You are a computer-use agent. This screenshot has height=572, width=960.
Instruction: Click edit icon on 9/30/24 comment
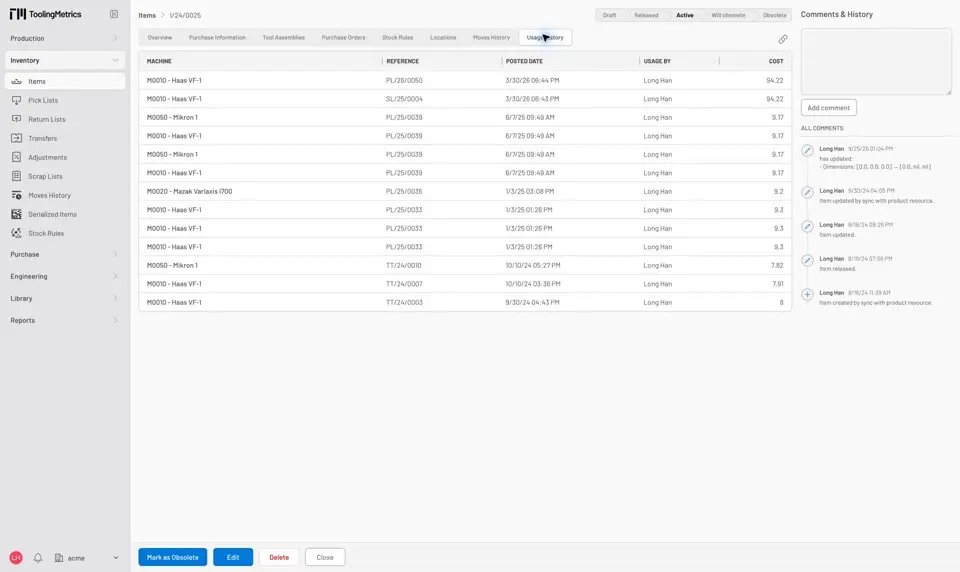808,192
